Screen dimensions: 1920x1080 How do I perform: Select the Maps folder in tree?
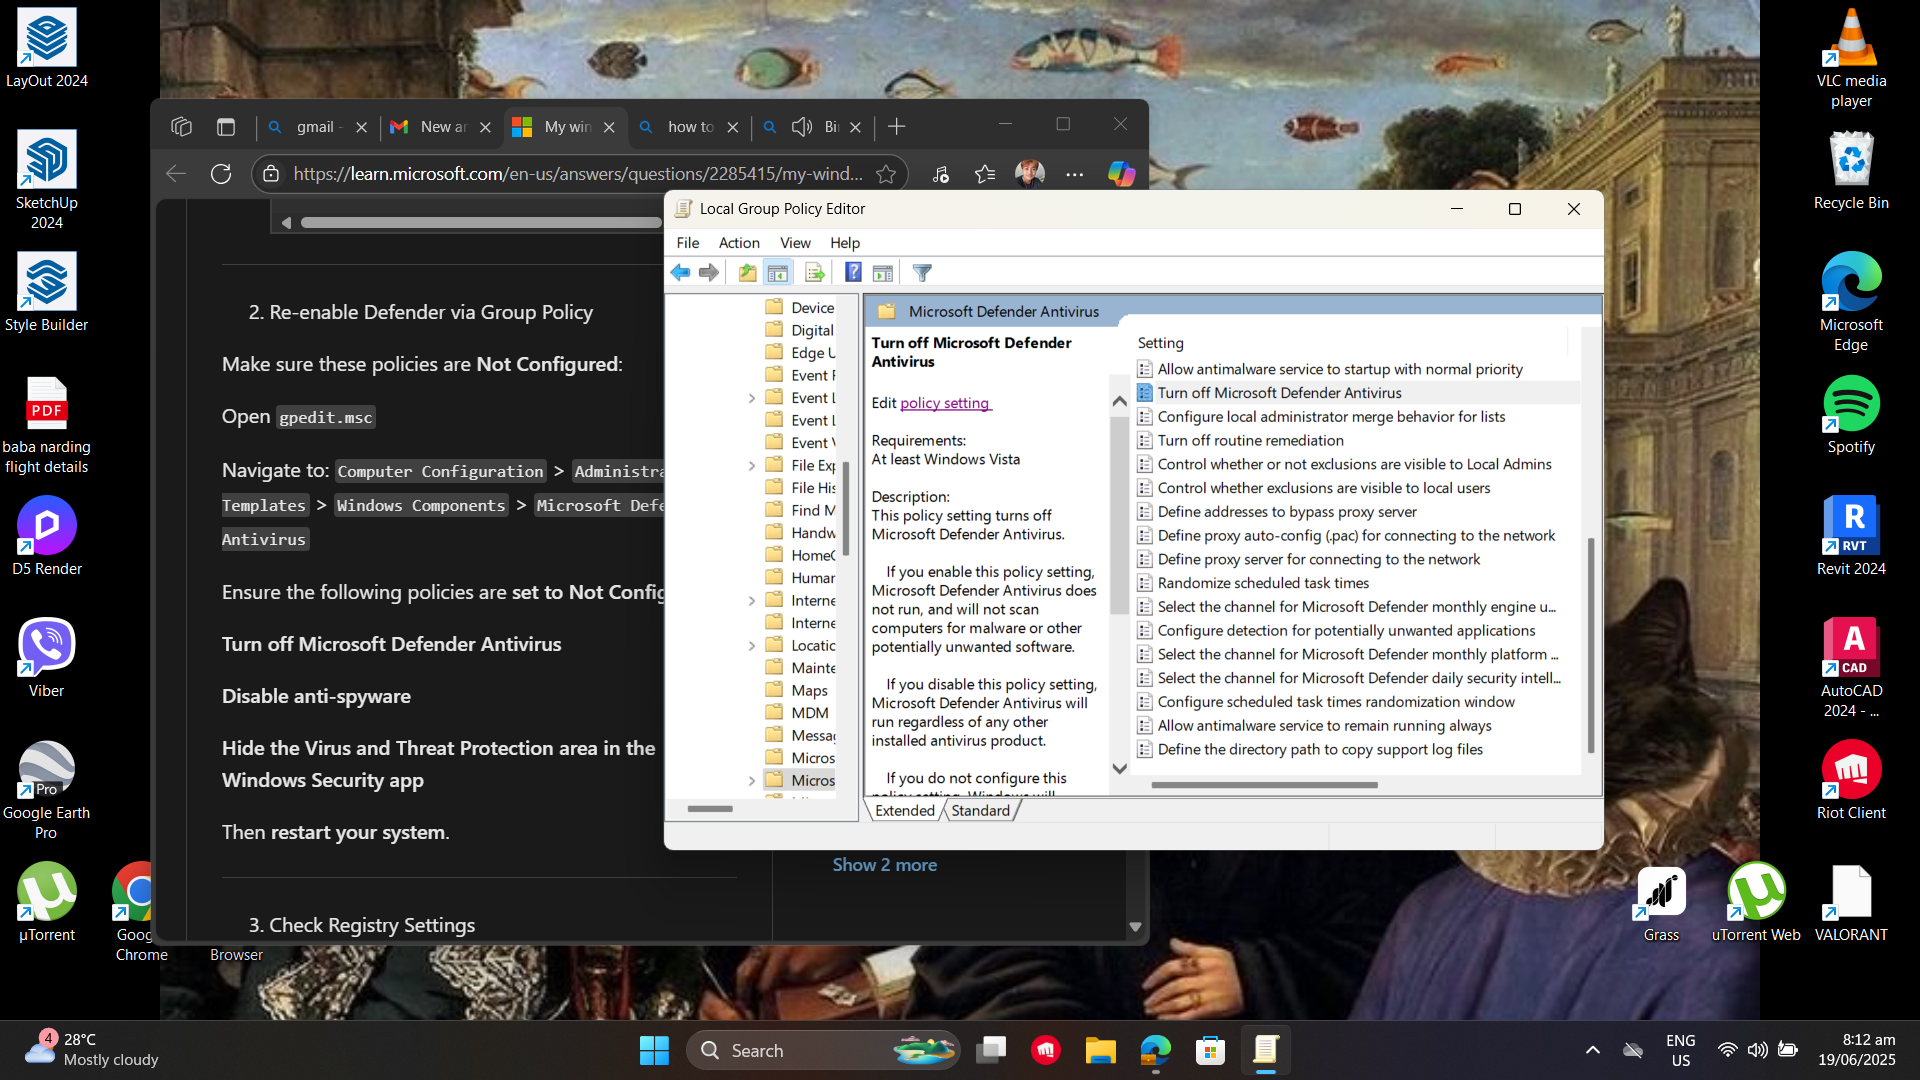coord(809,691)
